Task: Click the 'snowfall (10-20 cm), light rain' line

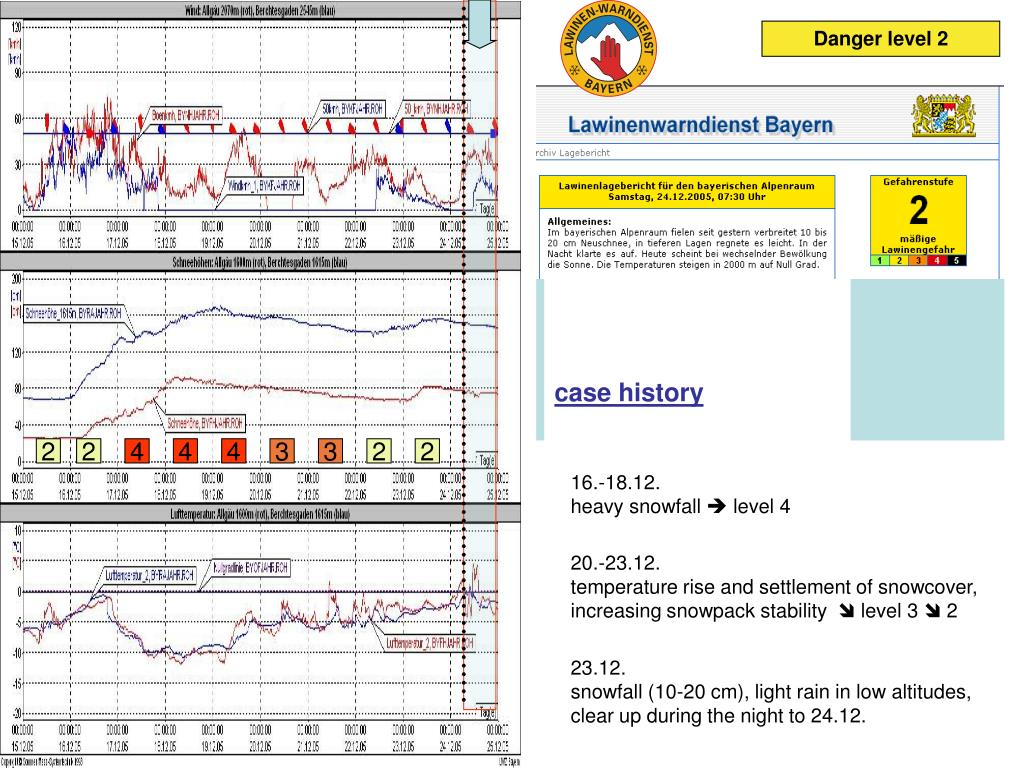Action: [x=771, y=692]
